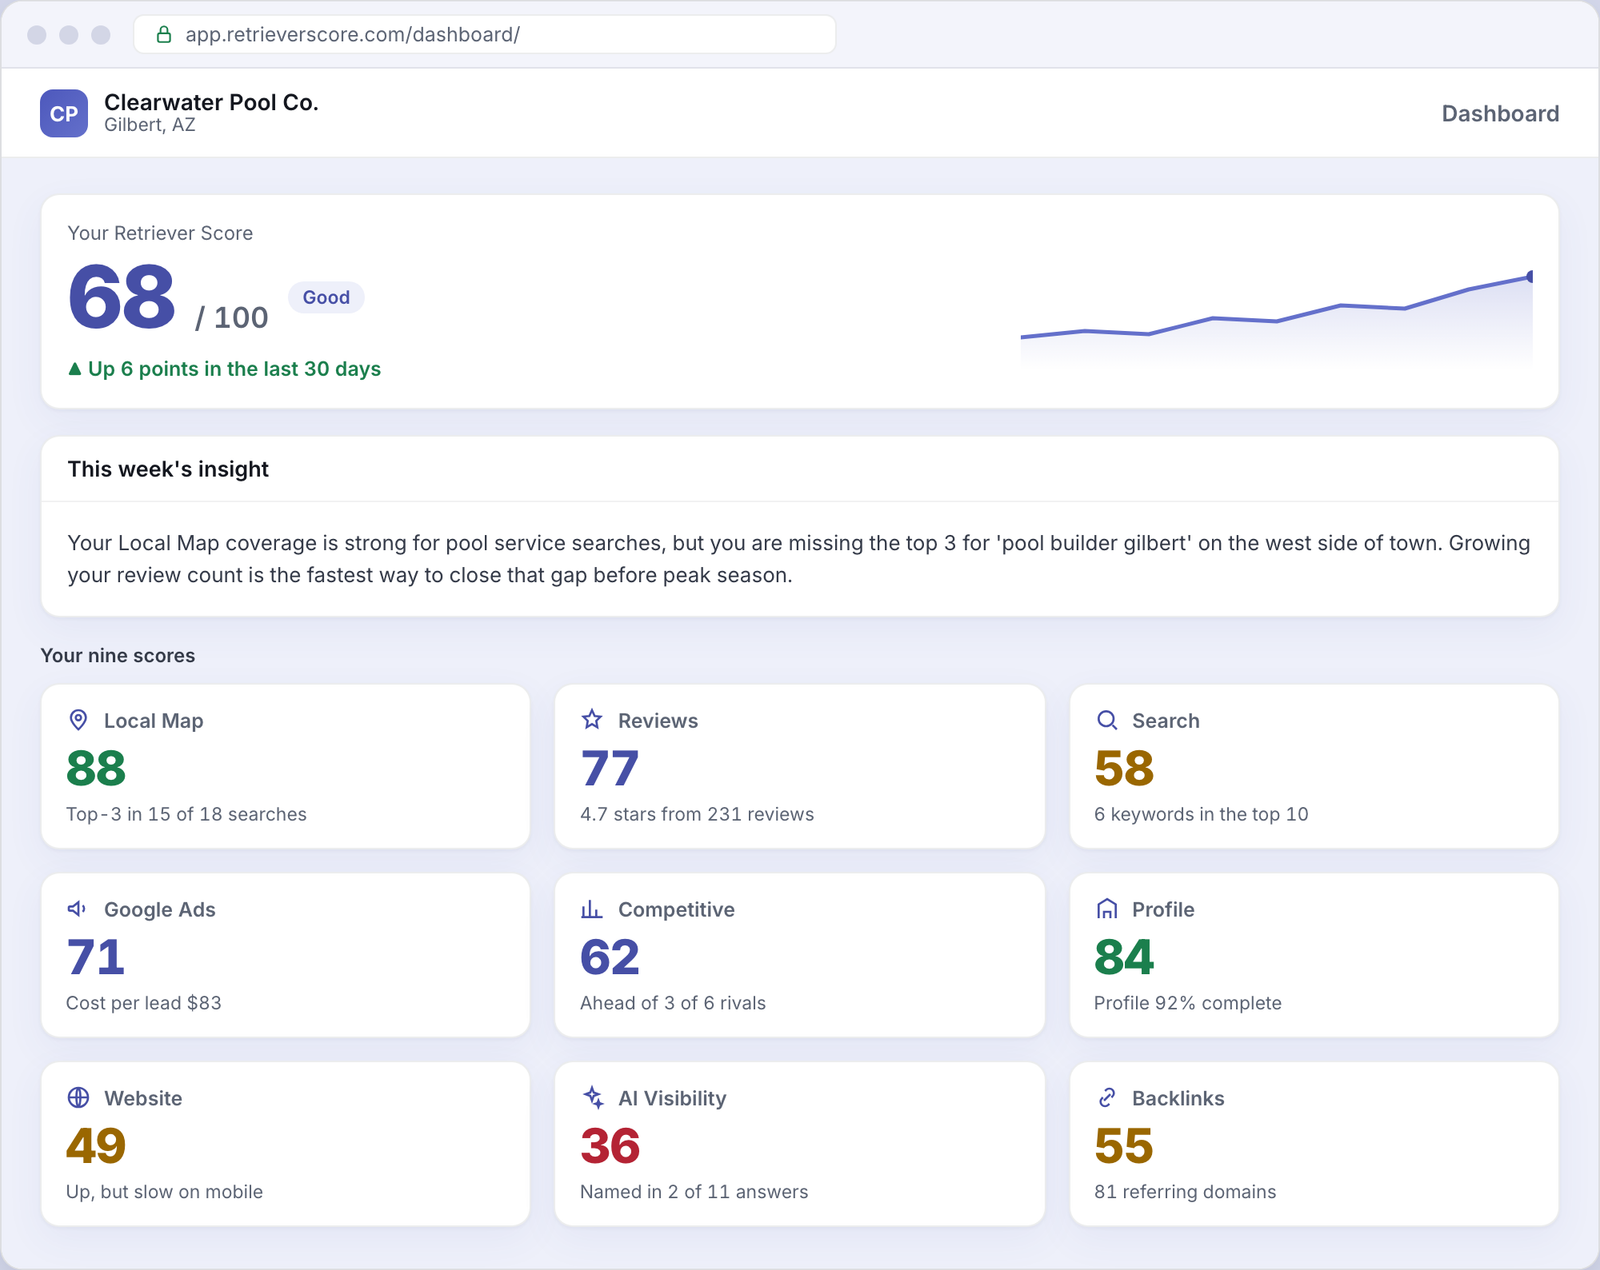
Task: Click the 'Your Retriever Score' label
Action: (160, 233)
